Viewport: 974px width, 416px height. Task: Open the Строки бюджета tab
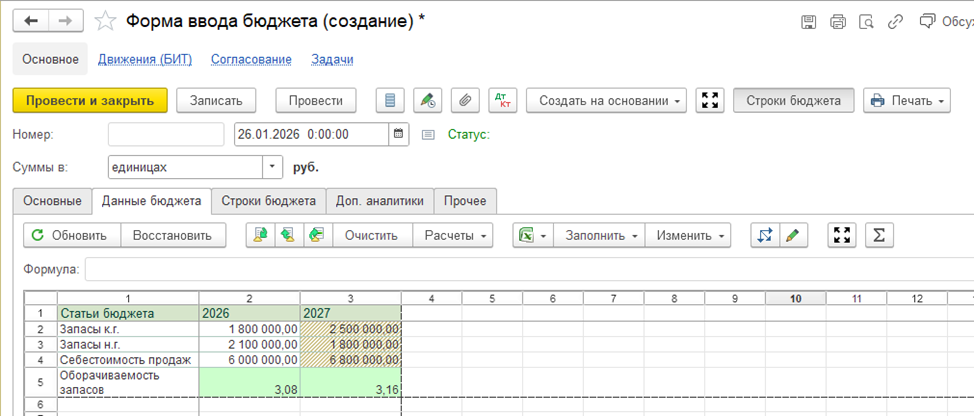(x=268, y=200)
